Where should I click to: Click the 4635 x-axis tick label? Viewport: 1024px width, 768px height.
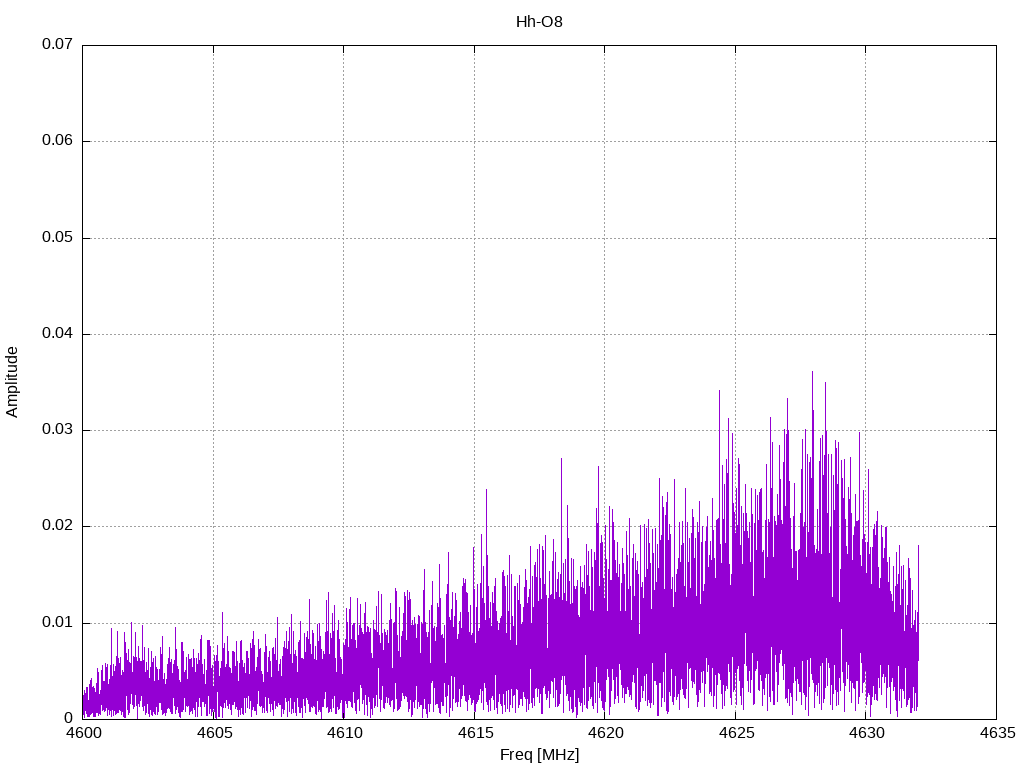[x=996, y=734]
